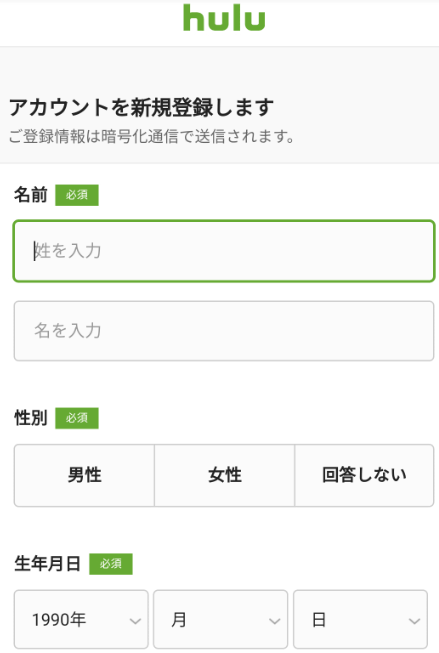Click the 必須 badge next to 生年月日
The image size is (439, 653).
click(x=111, y=563)
